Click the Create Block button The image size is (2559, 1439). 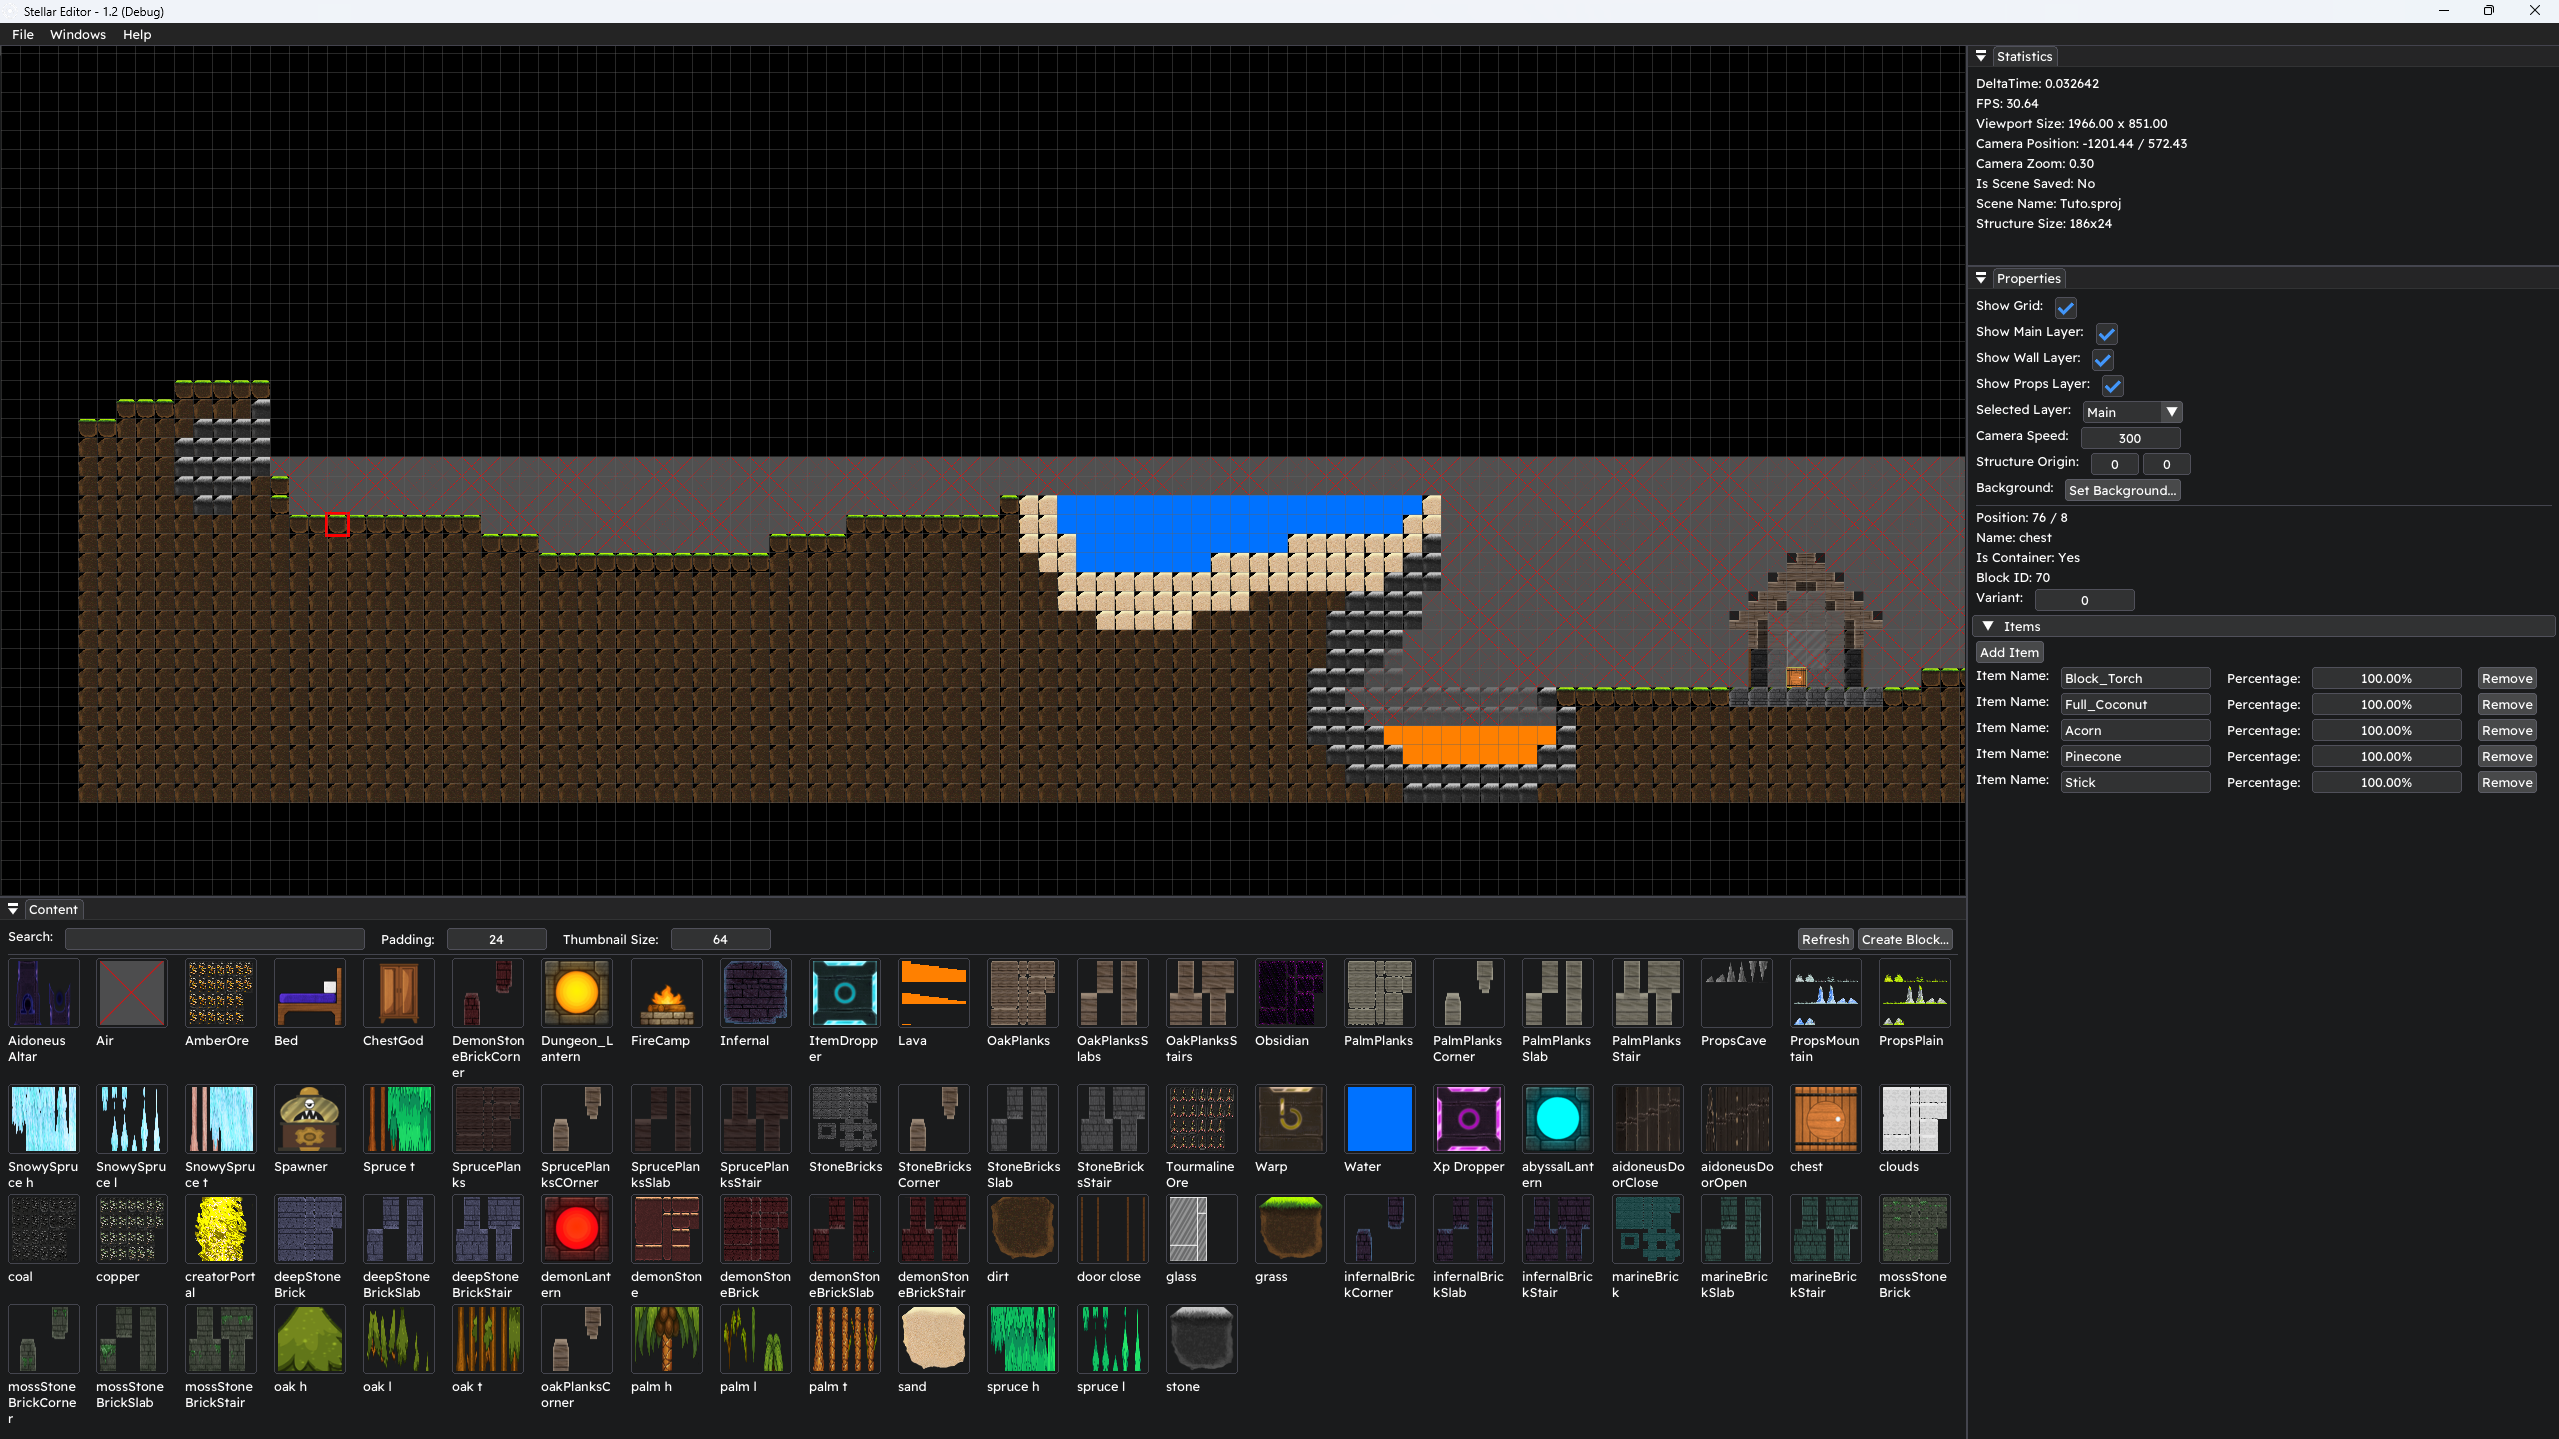1905,940
